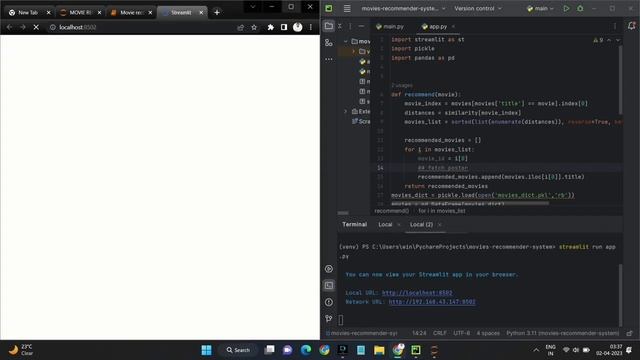Hide the Project panel with minus icon
Viewport: 640px width, 360px height.
pos(361,26)
